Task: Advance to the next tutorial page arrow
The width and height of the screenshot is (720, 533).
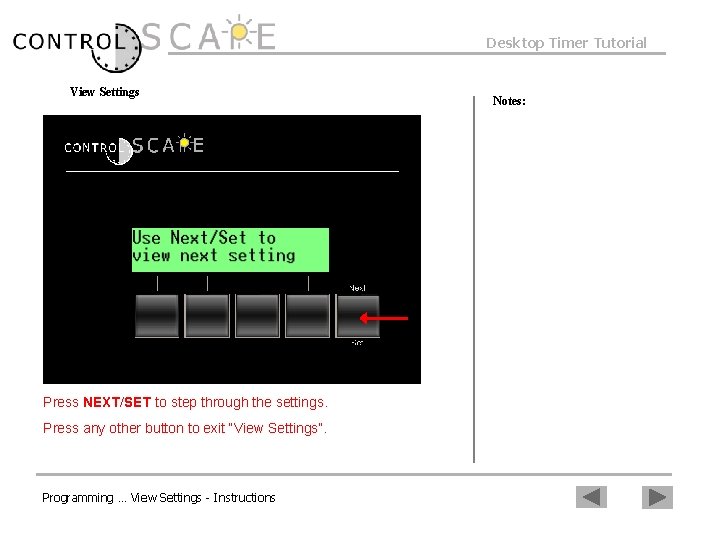Action: (x=657, y=497)
